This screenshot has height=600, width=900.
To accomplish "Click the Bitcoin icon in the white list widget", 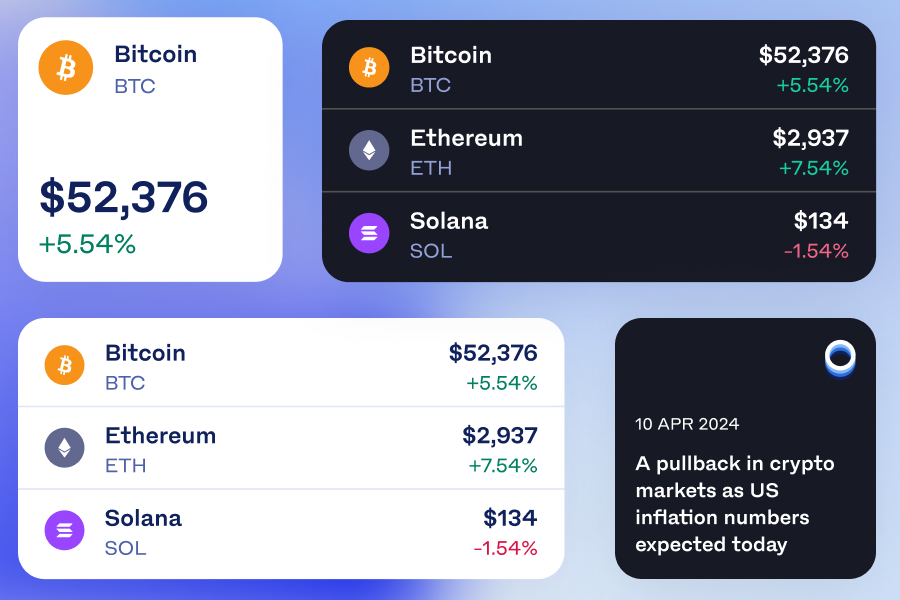I will [65, 365].
